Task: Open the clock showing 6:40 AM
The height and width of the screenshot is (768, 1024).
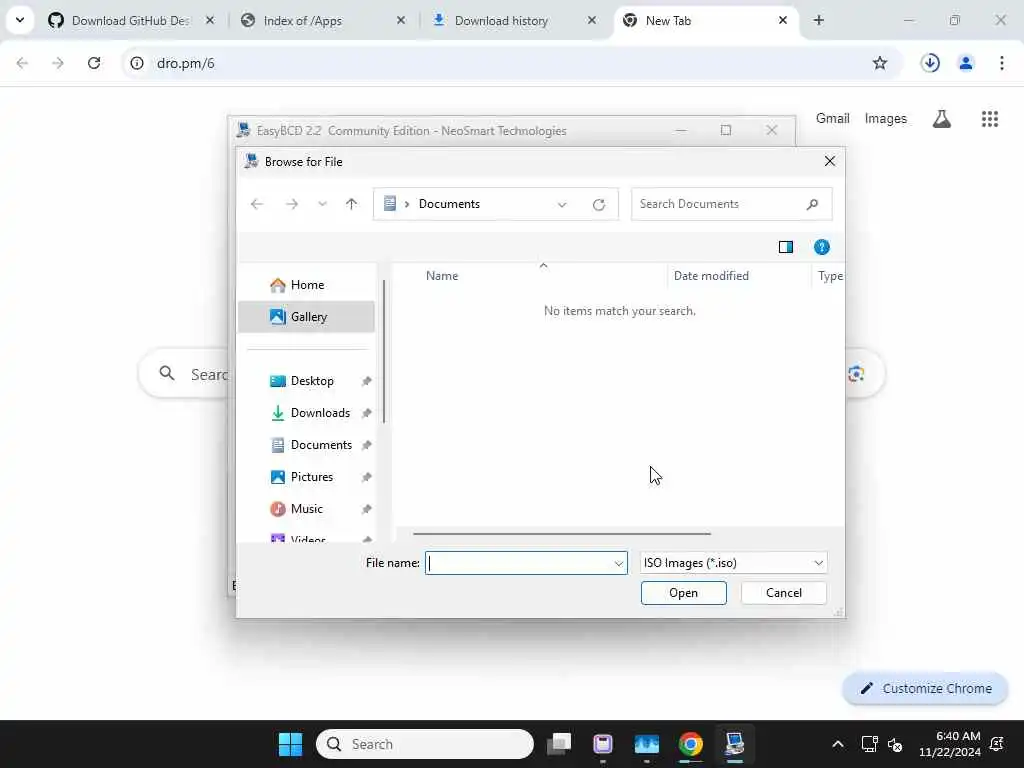Action: (950, 744)
